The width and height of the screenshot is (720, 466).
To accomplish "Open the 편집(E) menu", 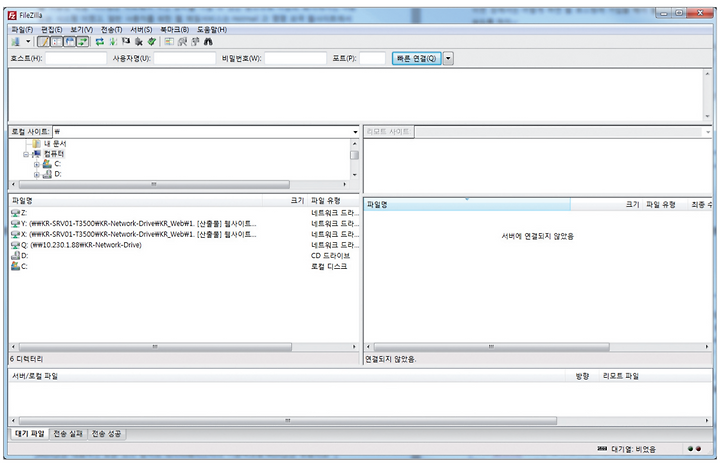I will [x=51, y=29].
